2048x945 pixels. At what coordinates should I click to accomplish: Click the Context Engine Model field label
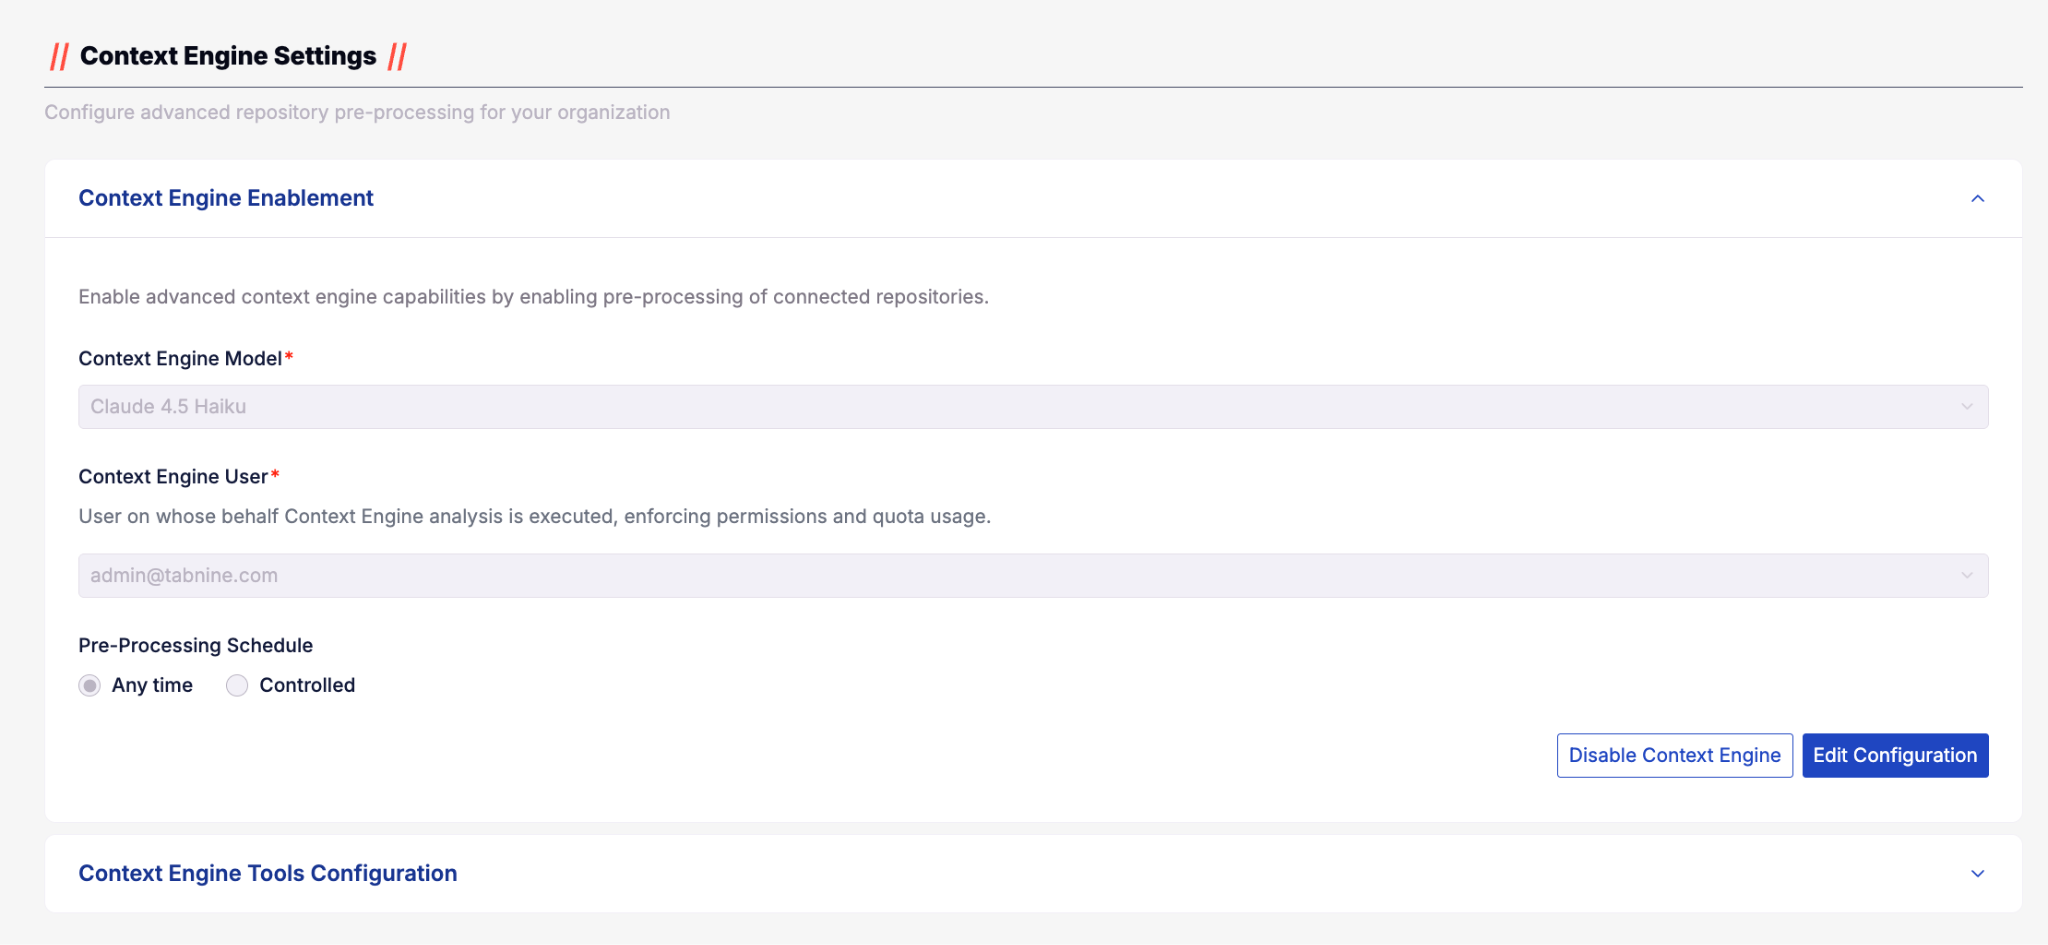180,359
